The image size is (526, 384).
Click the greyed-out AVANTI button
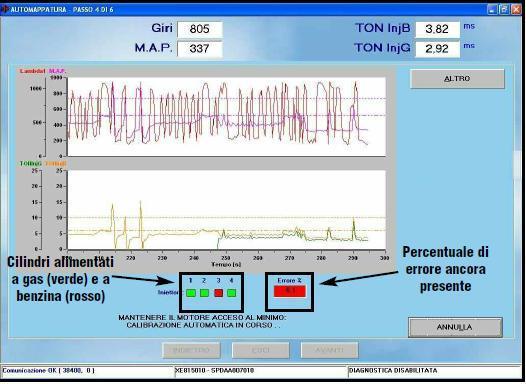pyautogui.click(x=329, y=350)
